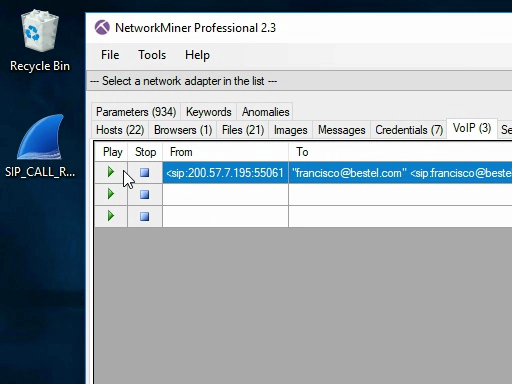Switch to the Hosts (22) tab
Image resolution: width=512 pixels, height=384 pixels.
pyautogui.click(x=120, y=130)
